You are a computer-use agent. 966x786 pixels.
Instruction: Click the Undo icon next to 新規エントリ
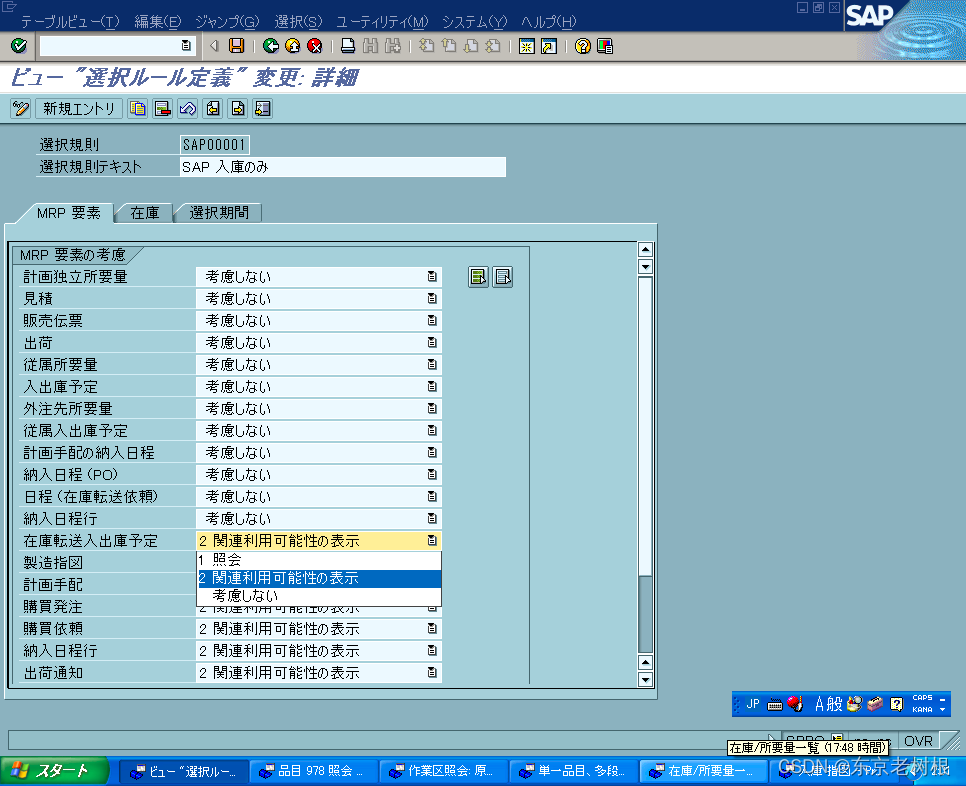click(186, 108)
